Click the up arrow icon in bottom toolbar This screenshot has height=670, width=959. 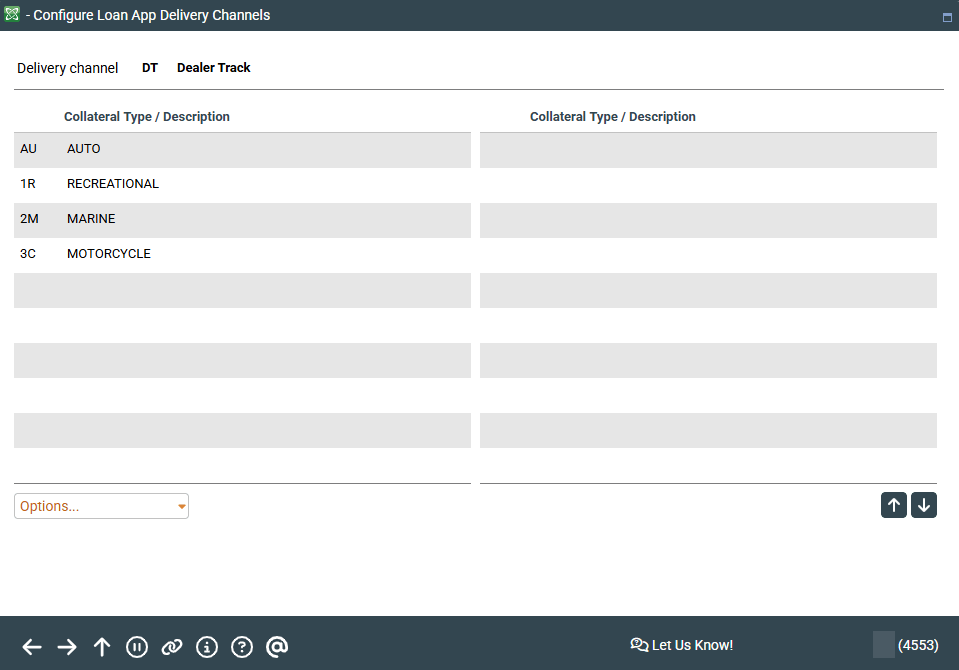(102, 647)
